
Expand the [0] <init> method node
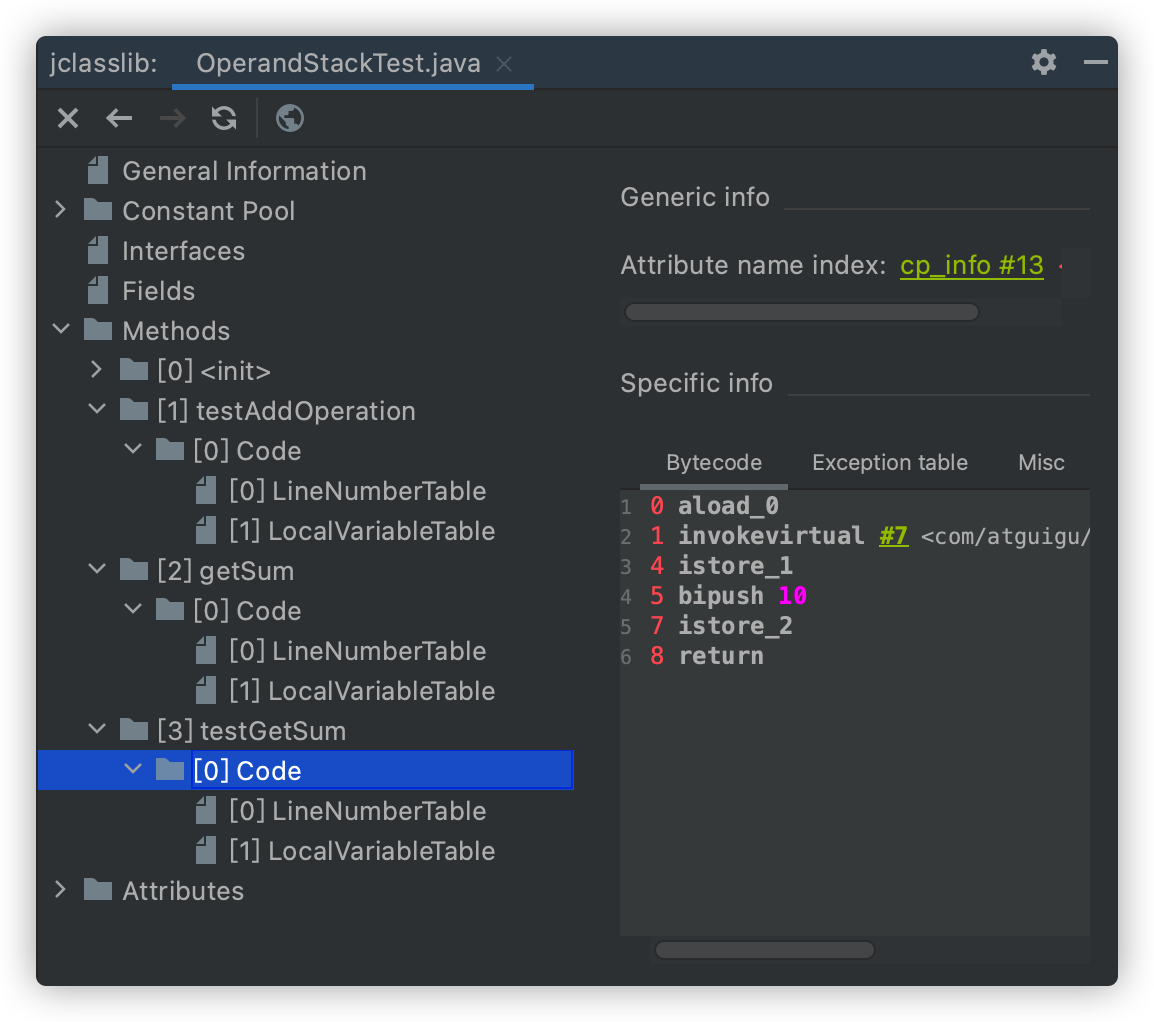[96, 370]
